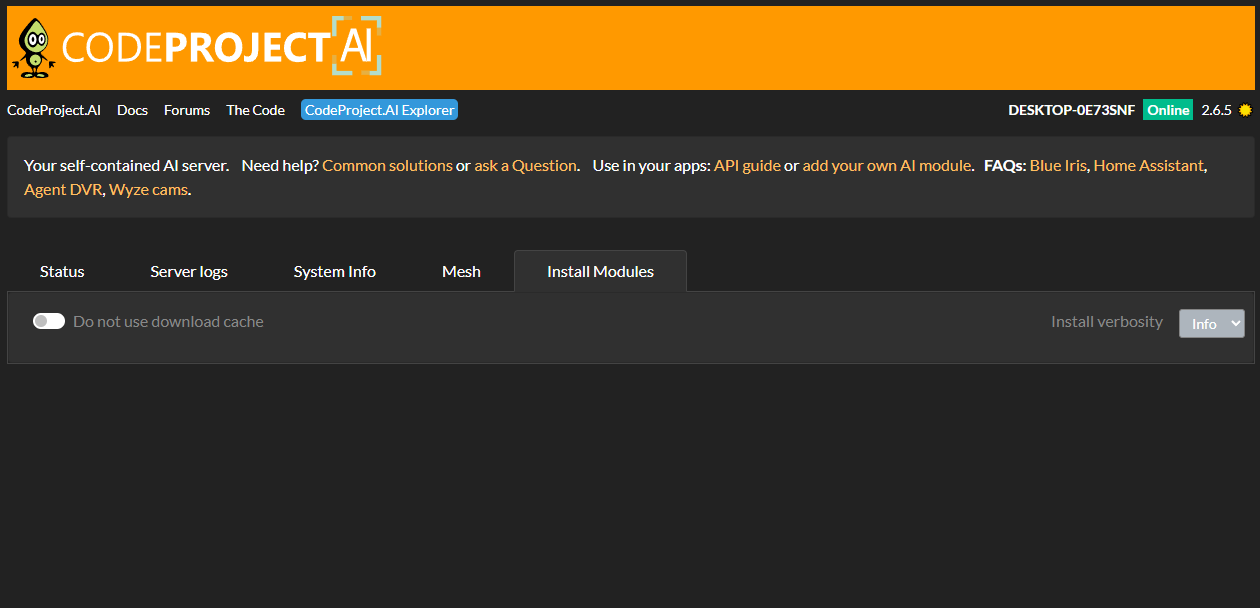The image size is (1260, 608).
Task: Open the Blue Iris FAQ link
Action: [x=1059, y=165]
